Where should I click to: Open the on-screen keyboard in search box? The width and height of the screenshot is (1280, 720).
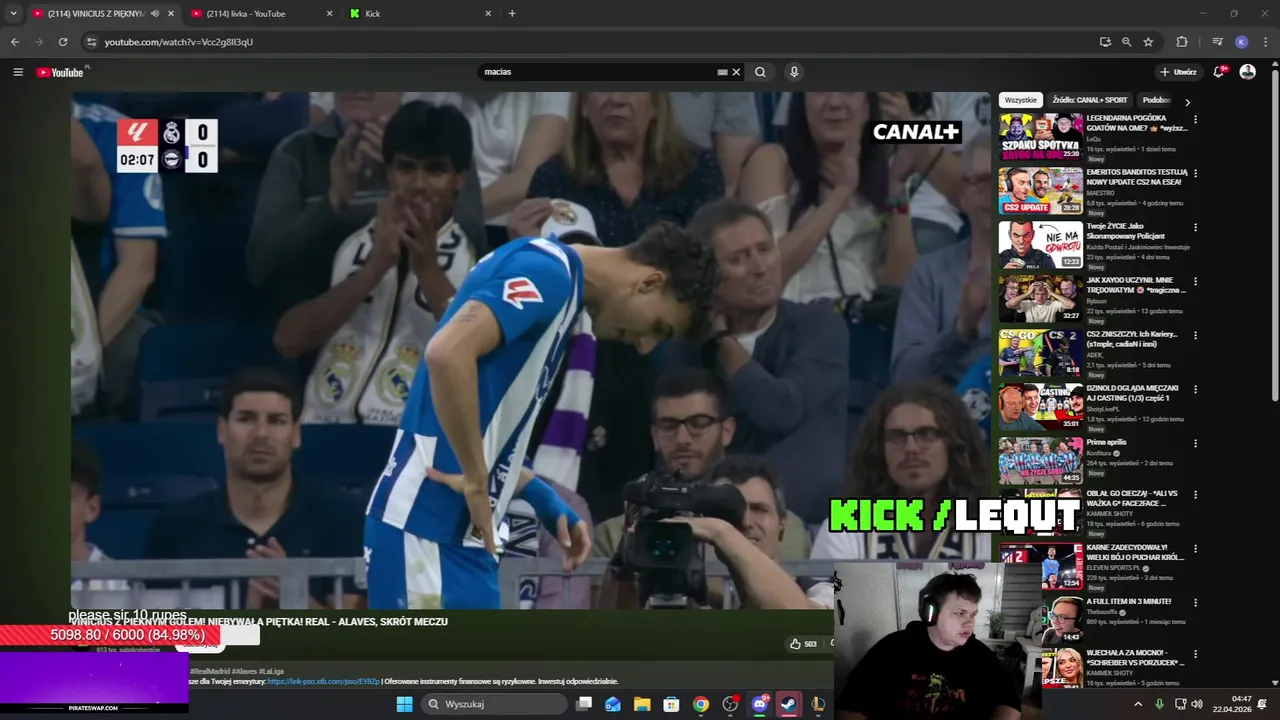[x=722, y=72]
